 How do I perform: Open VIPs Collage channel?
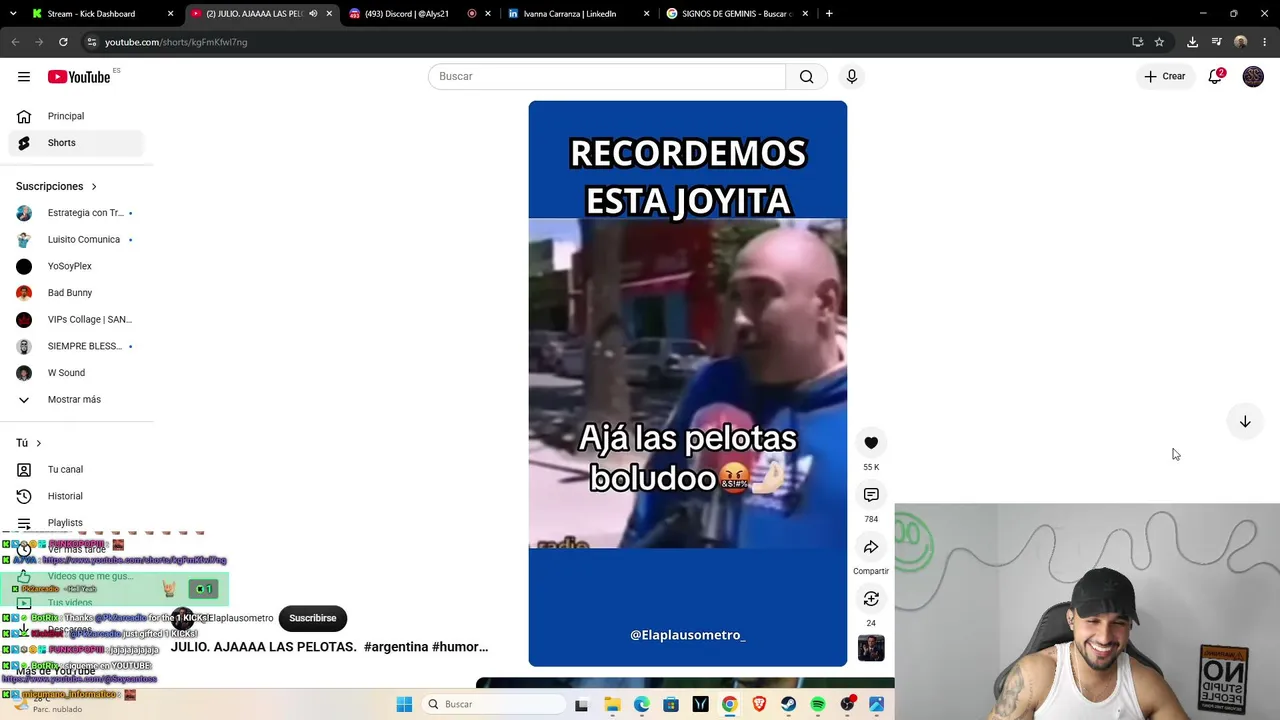pos(76,320)
